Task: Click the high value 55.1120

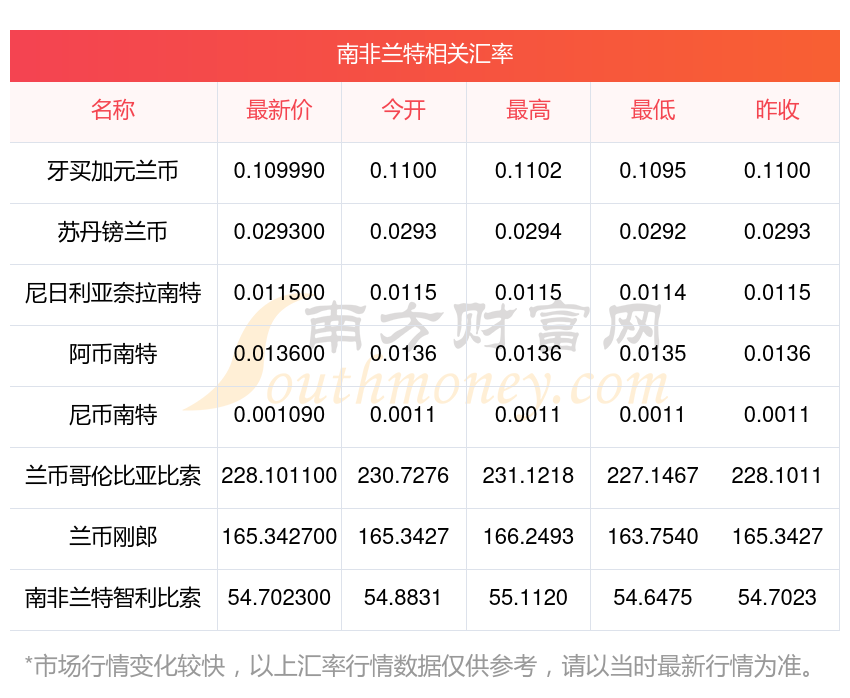Action: (528, 598)
